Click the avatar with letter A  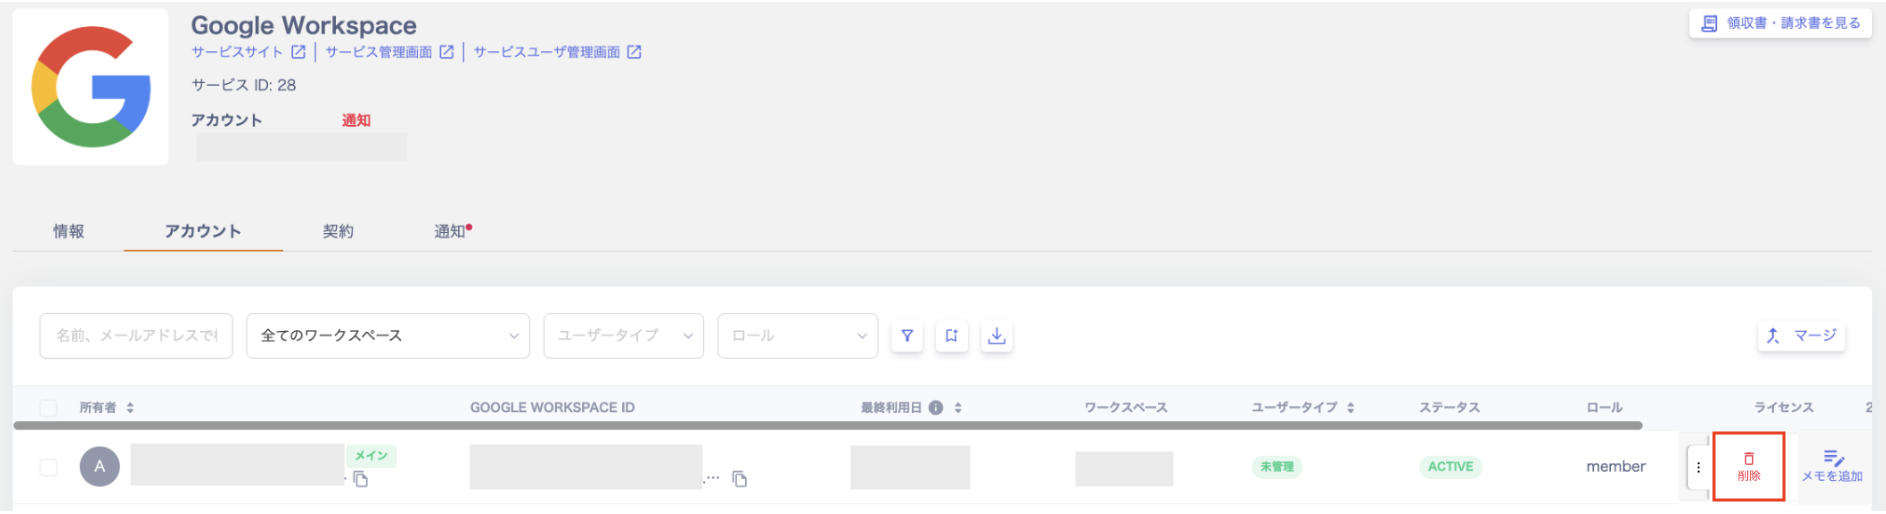pyautogui.click(x=99, y=466)
